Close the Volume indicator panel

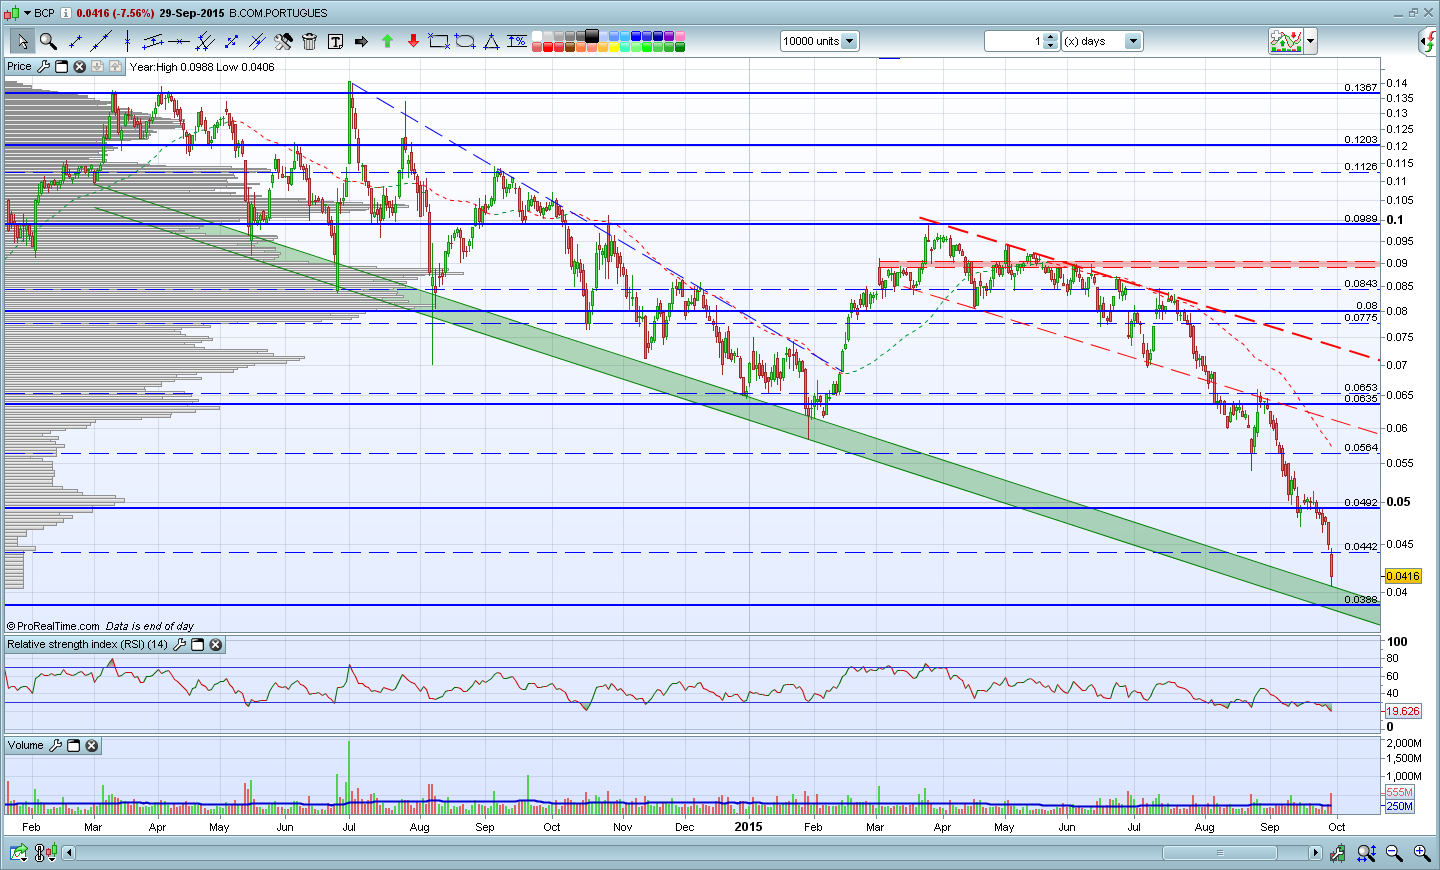click(x=92, y=746)
